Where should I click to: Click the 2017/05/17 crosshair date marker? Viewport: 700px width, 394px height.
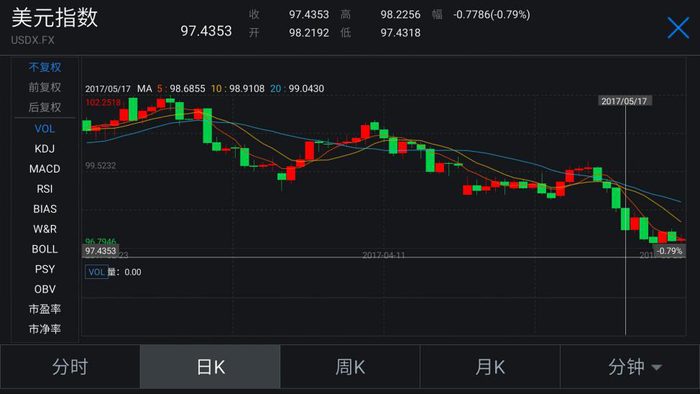(624, 101)
